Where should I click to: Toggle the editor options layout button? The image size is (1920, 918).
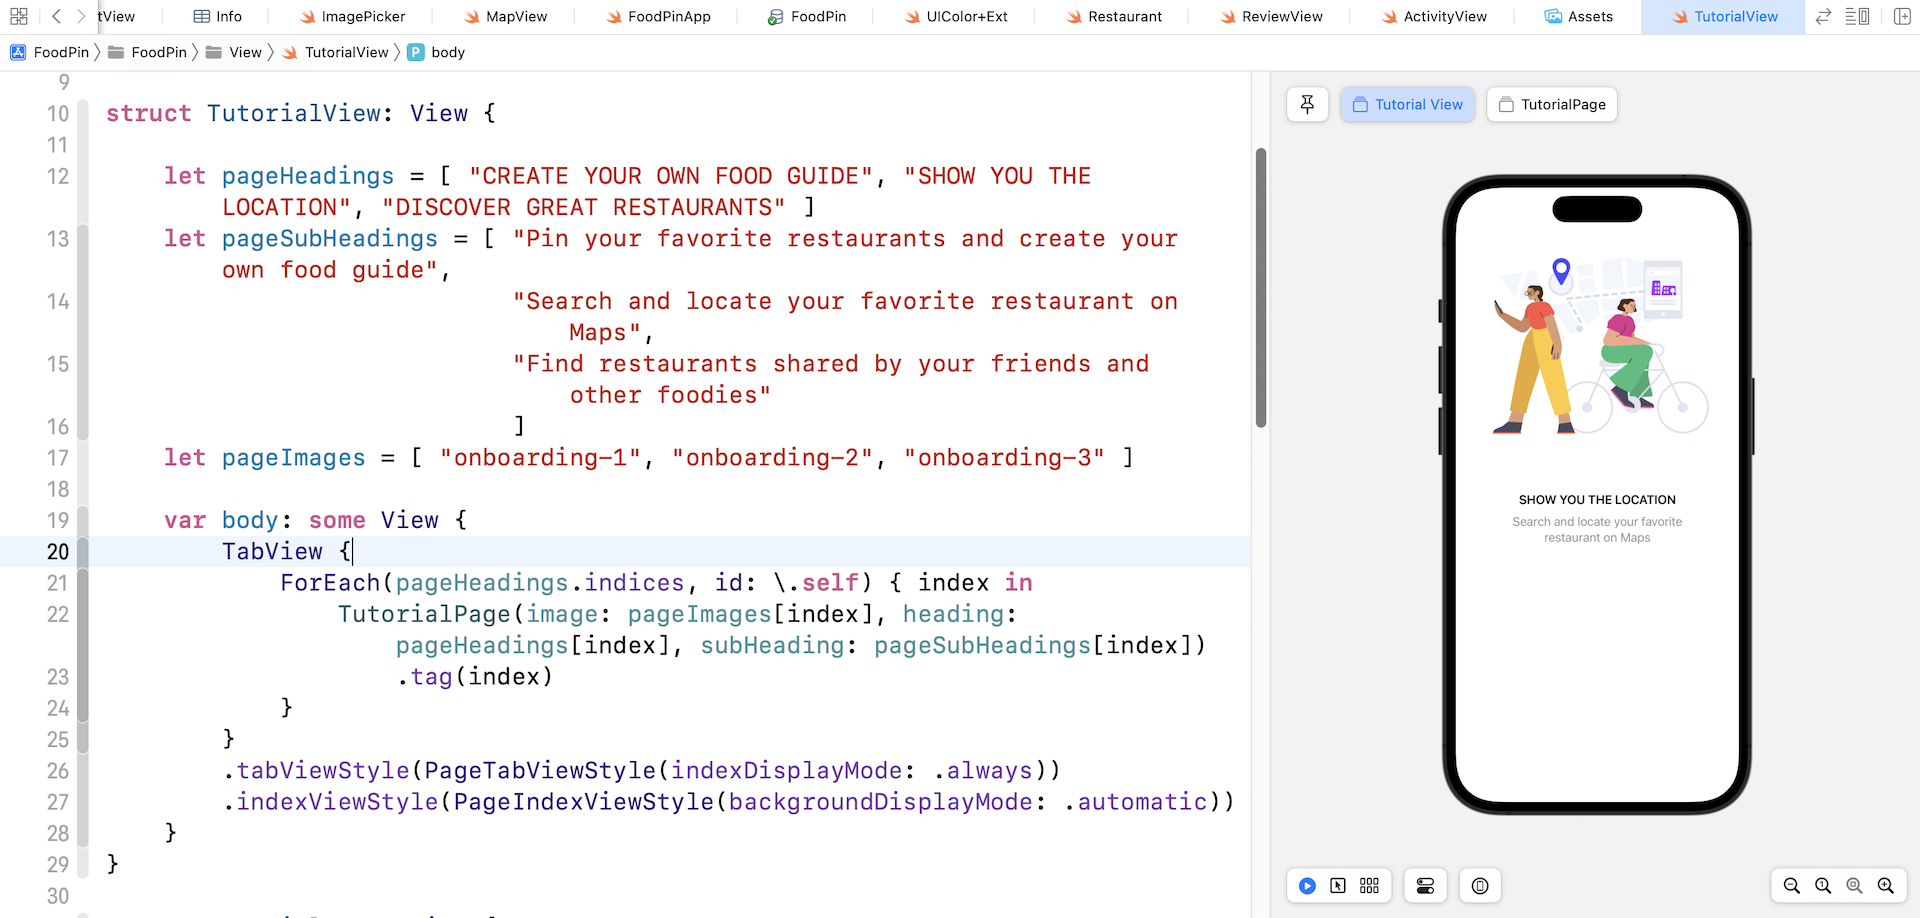tap(1857, 16)
